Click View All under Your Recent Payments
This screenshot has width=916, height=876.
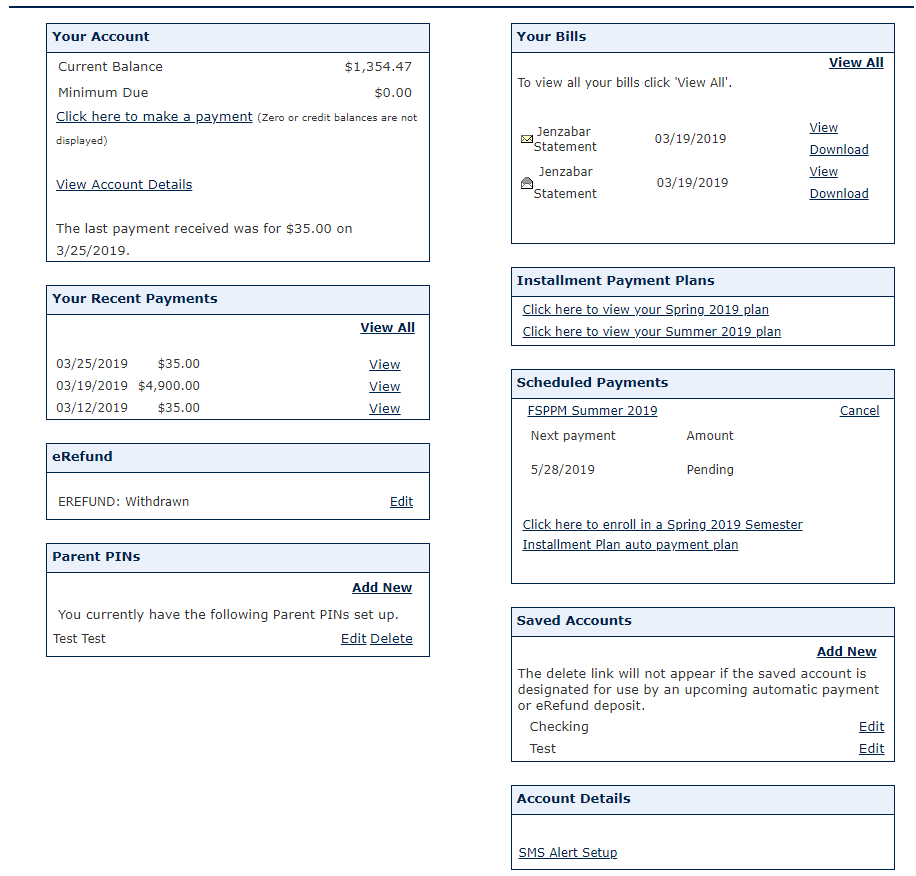tap(387, 327)
